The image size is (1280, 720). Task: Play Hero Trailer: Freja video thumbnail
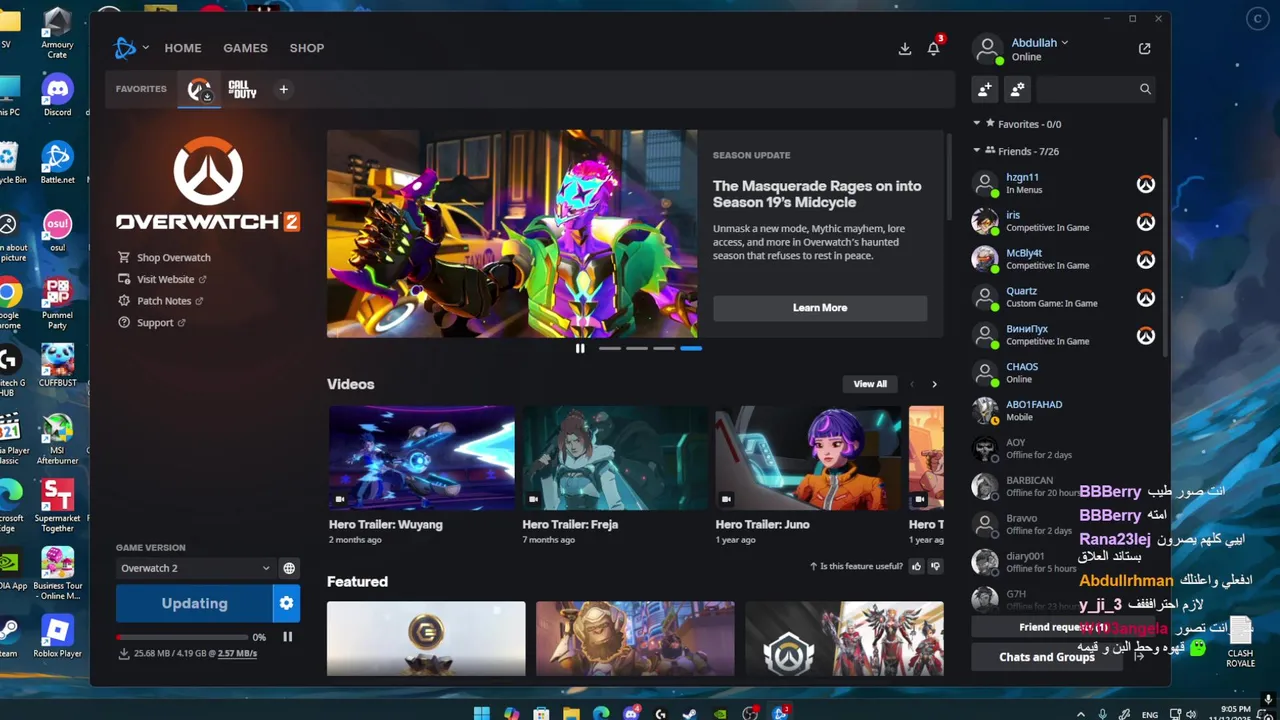615,458
